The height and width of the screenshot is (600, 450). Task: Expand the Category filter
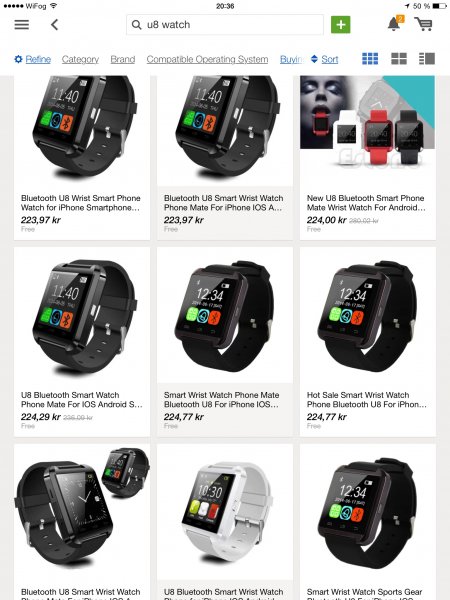click(80, 59)
